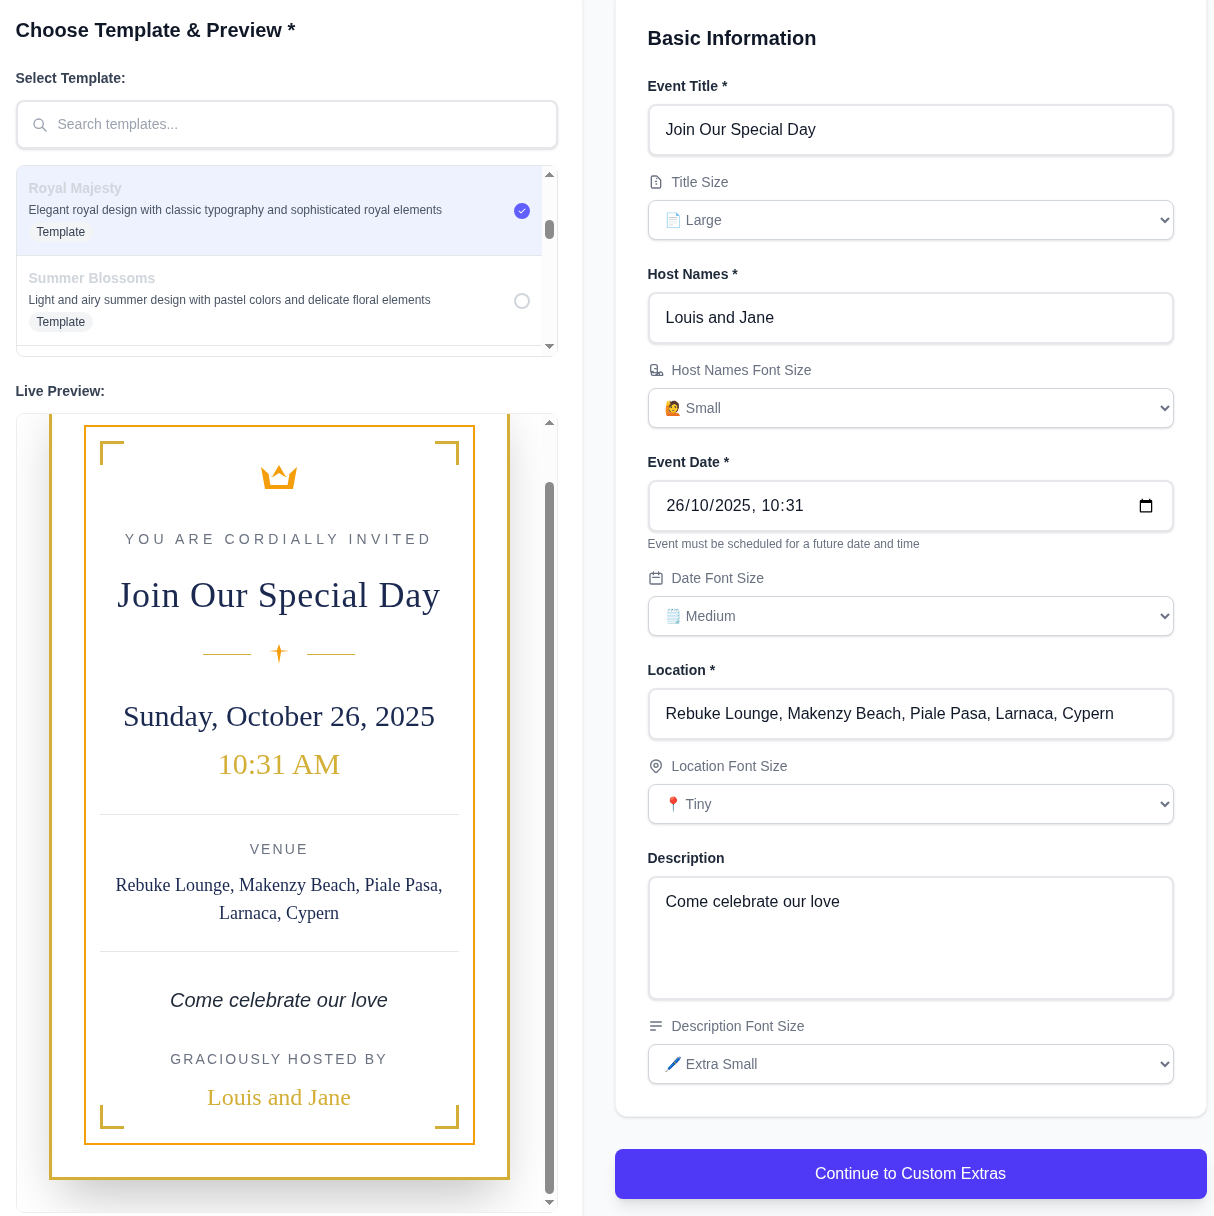Click the pencil icon inside Extra Small selector
Image resolution: width=1214 pixels, height=1216 pixels.
click(672, 1064)
